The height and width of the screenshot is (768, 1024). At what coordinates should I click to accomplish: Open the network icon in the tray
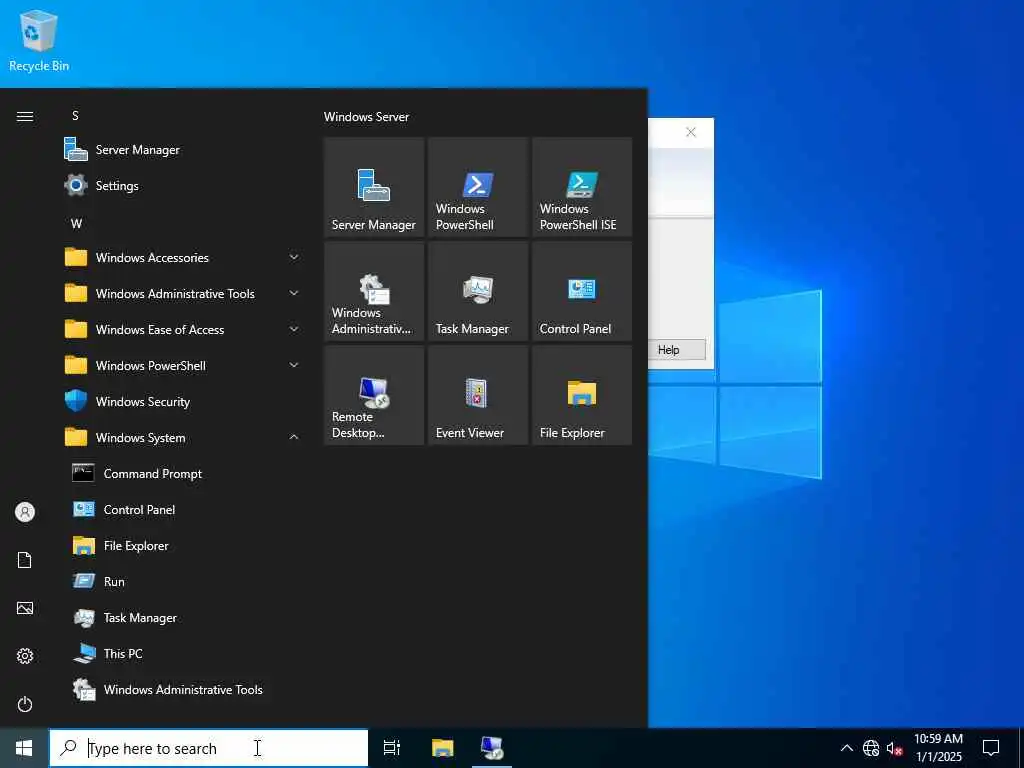871,748
